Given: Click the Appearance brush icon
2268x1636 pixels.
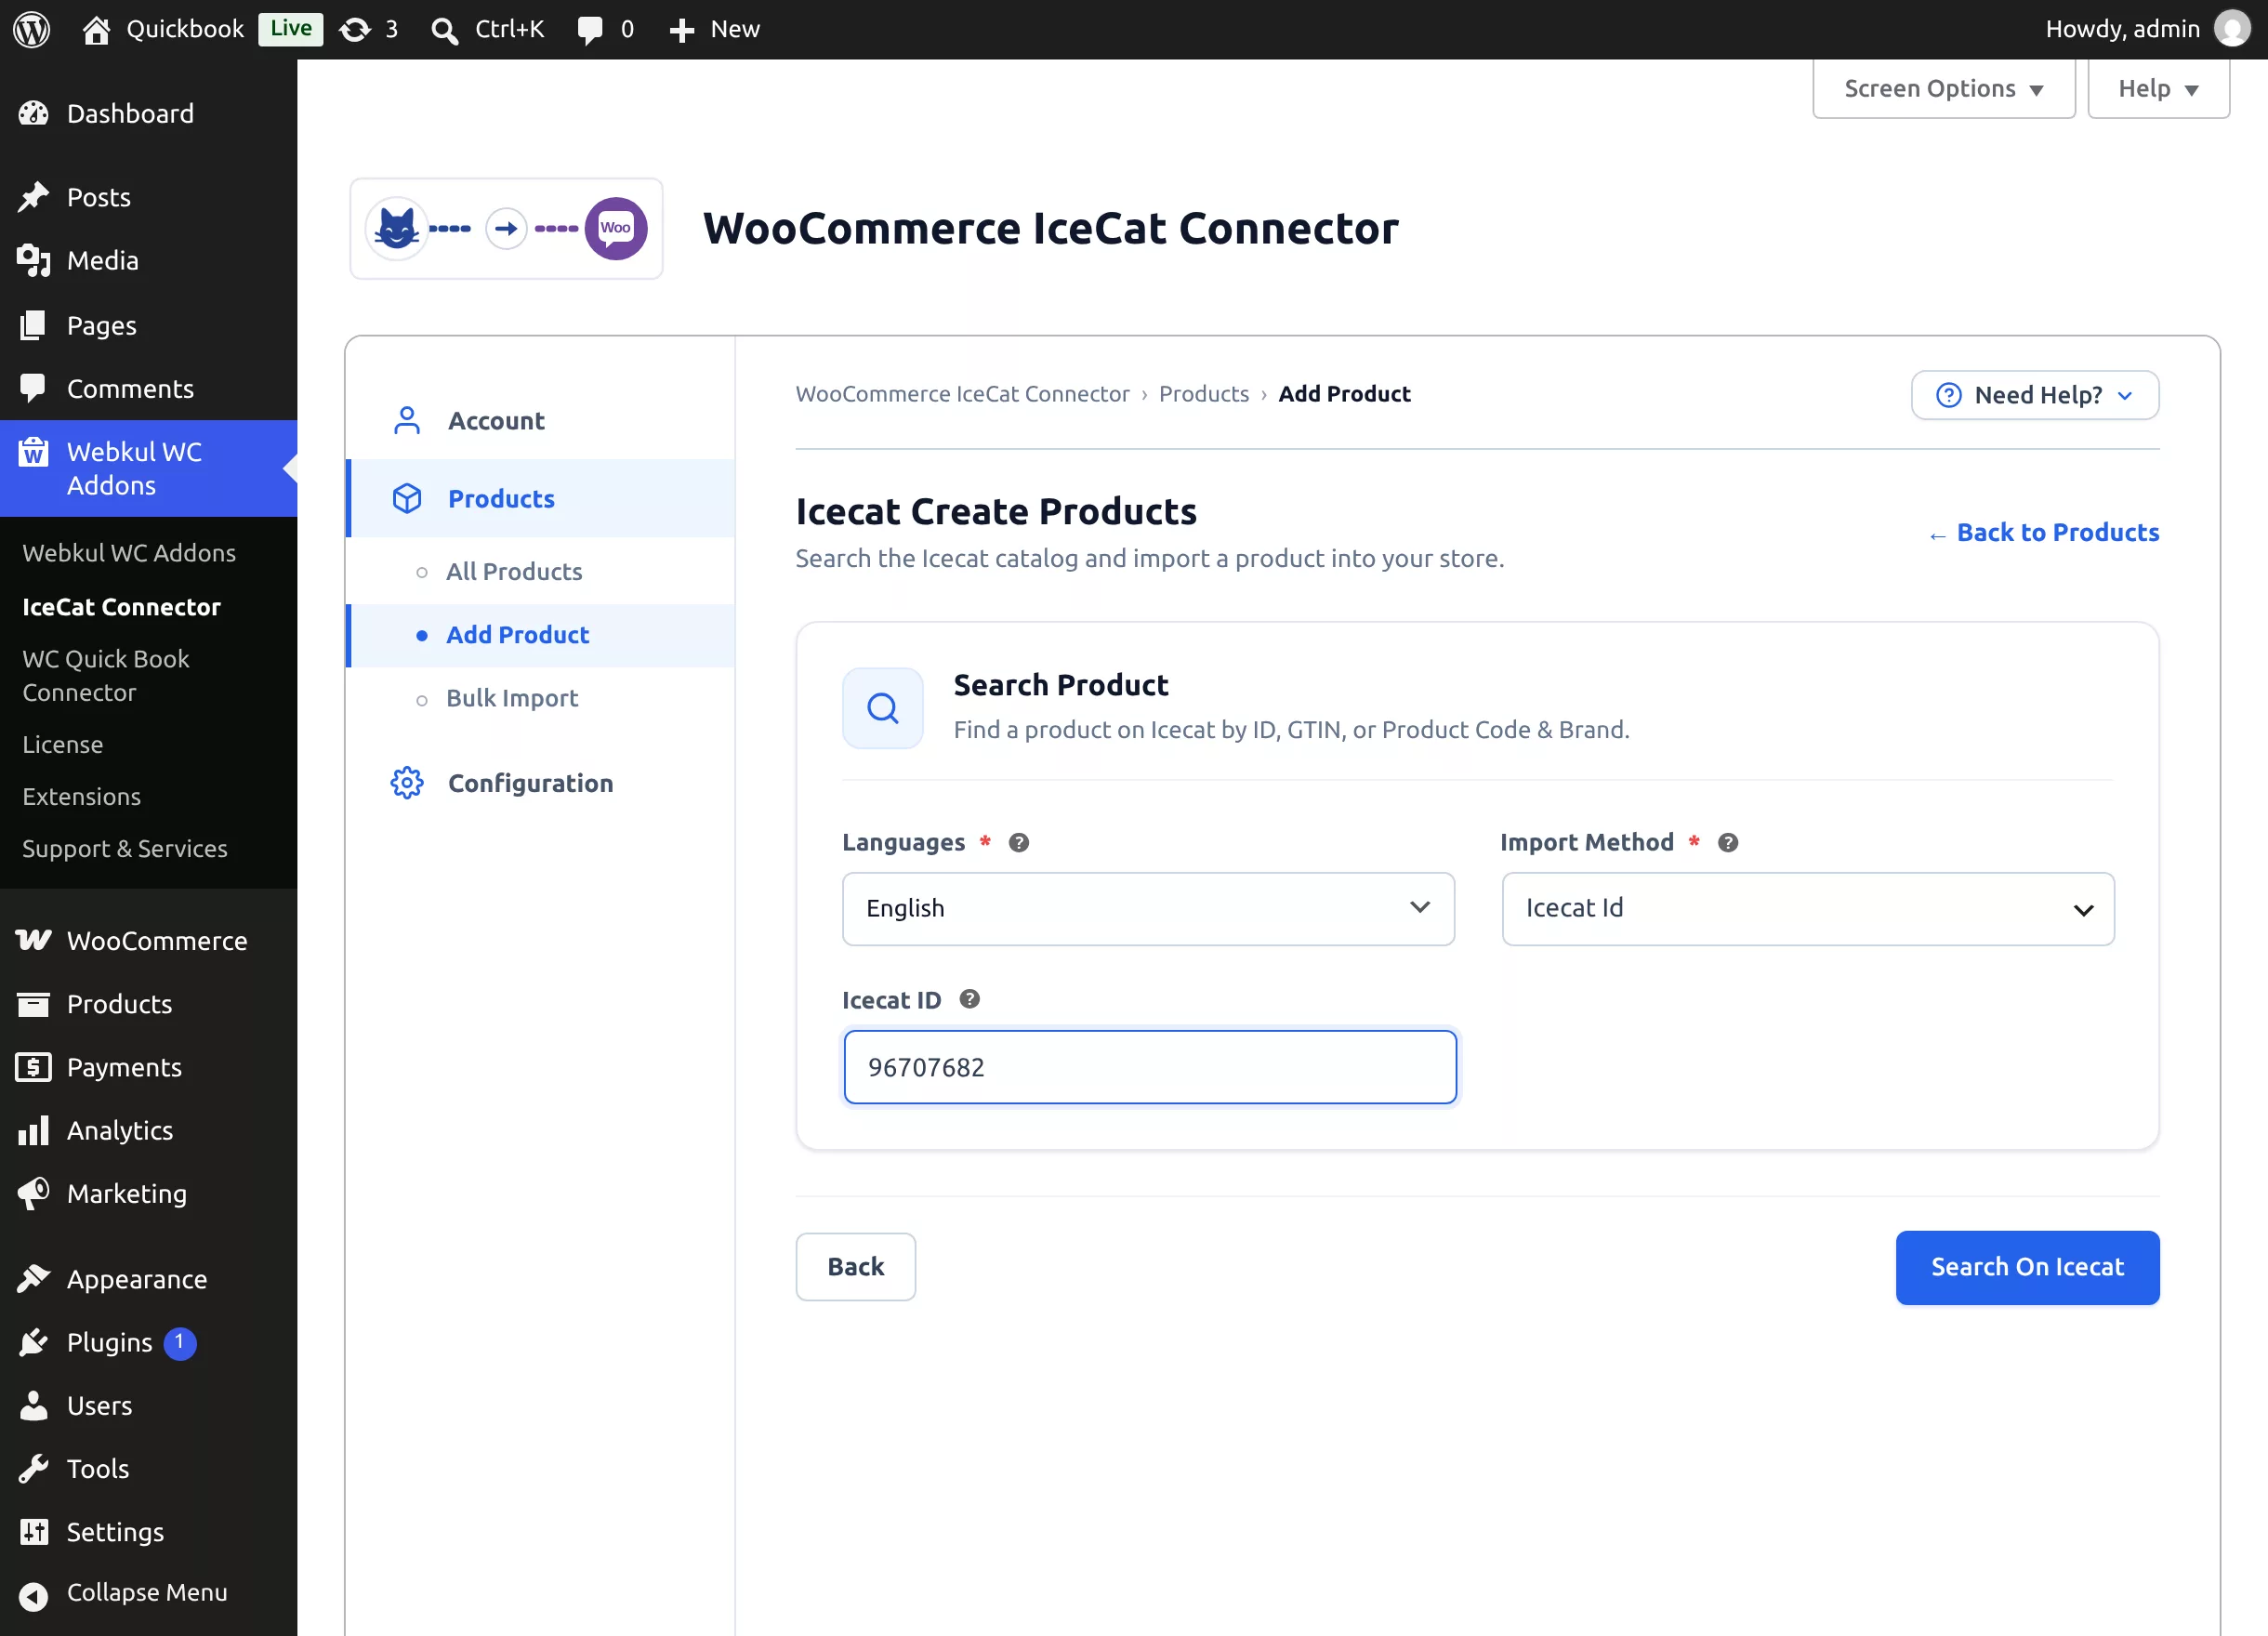Looking at the screenshot, I should point(33,1278).
